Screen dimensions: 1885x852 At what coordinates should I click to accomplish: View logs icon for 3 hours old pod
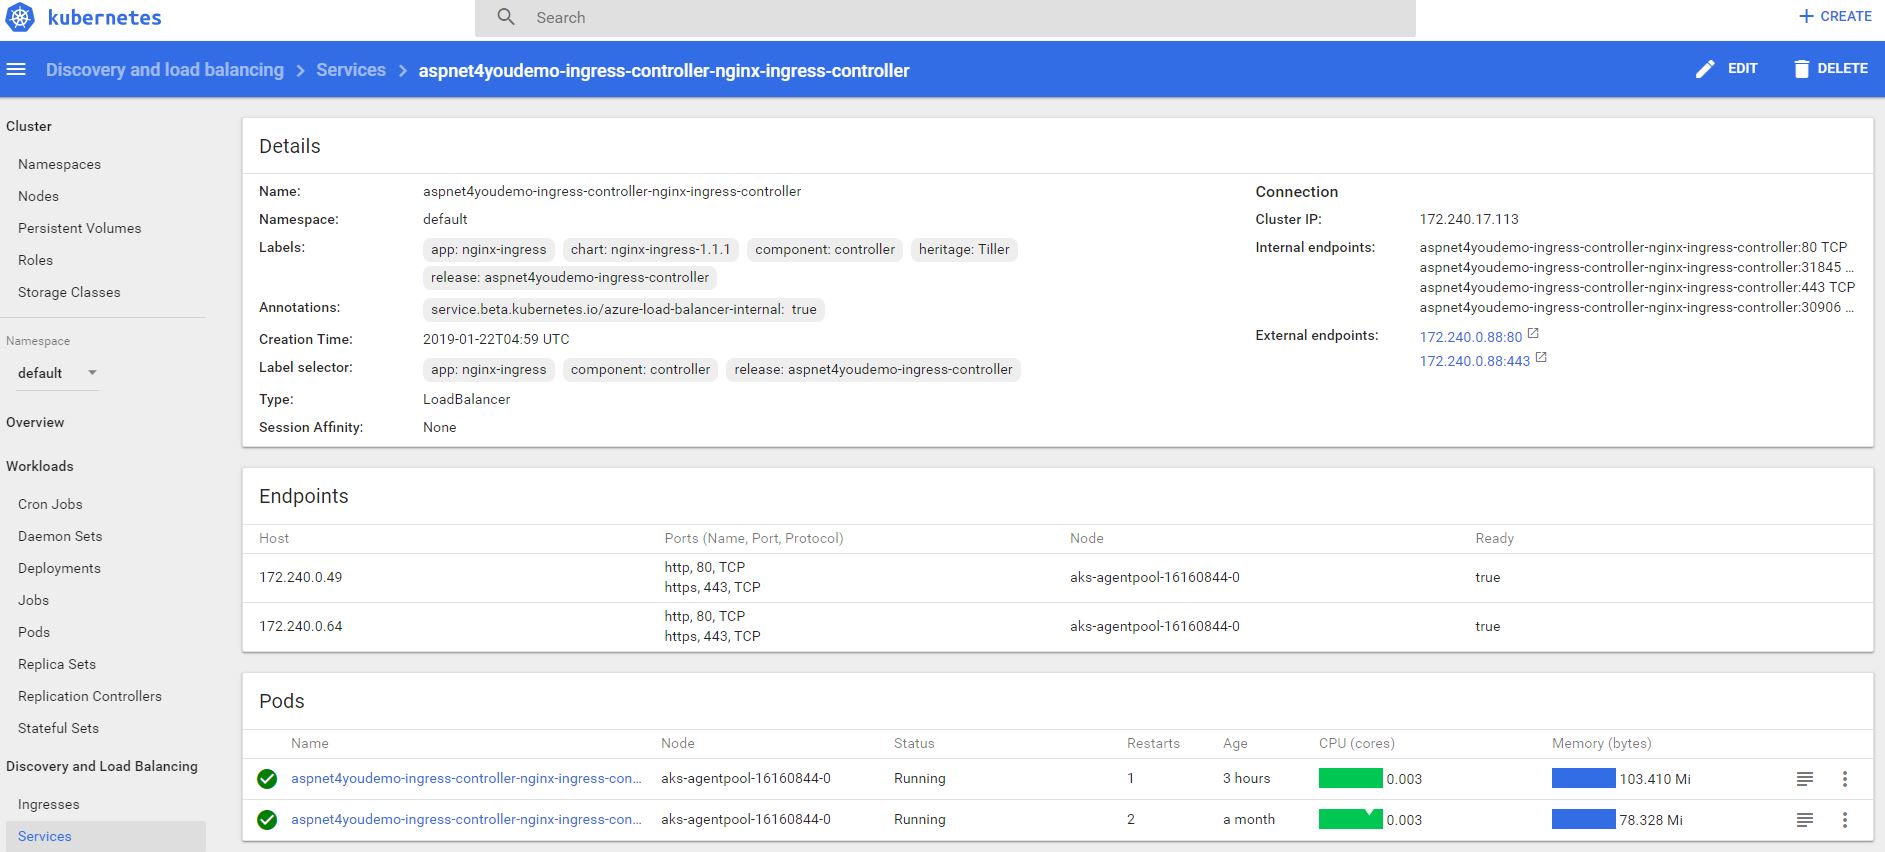1805,779
